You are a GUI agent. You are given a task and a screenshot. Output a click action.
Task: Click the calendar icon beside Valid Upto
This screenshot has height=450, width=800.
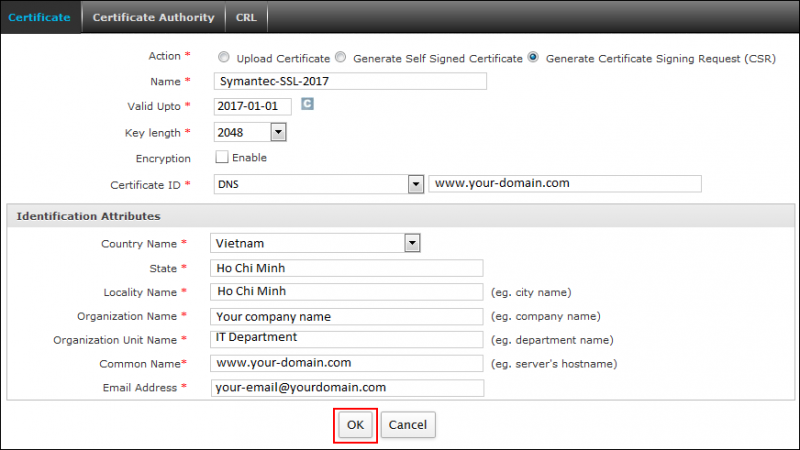pyautogui.click(x=308, y=105)
